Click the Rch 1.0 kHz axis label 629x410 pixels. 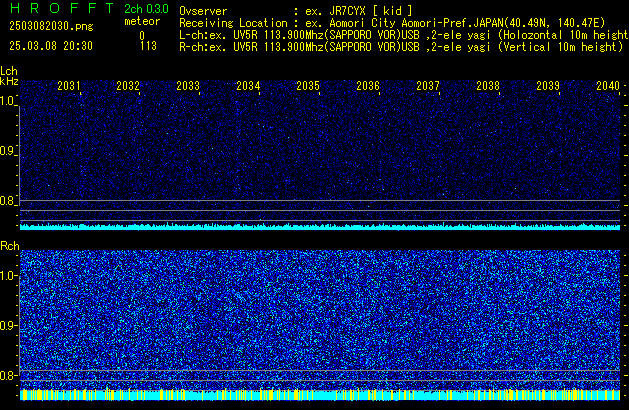pos(8,276)
